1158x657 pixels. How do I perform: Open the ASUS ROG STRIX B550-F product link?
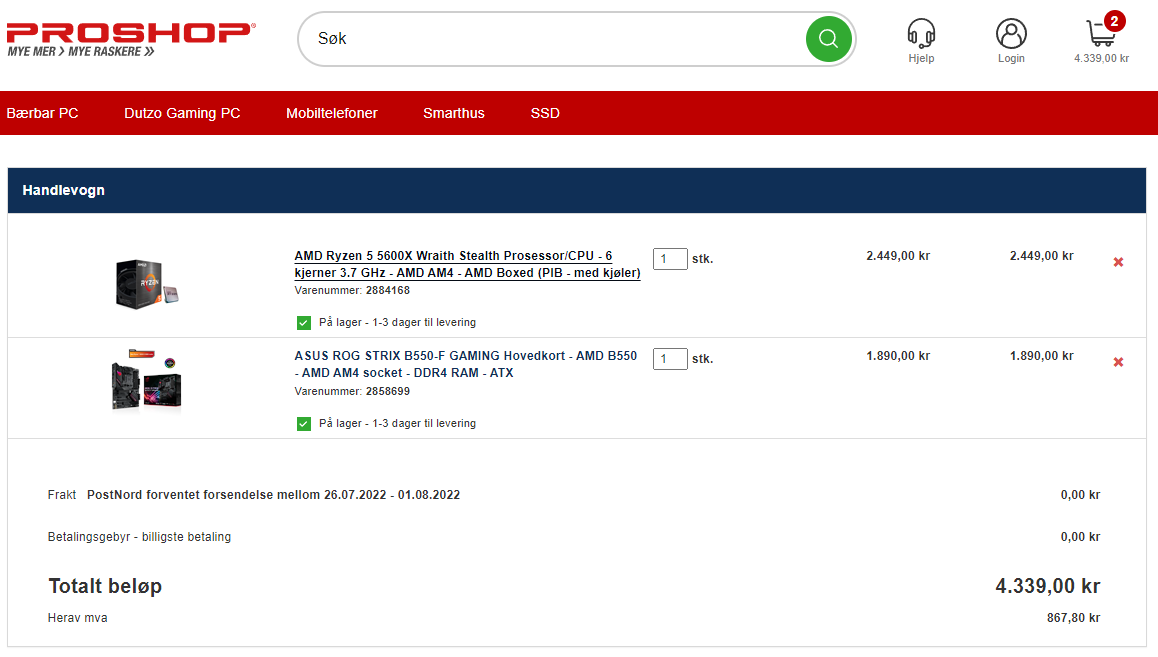(465, 364)
